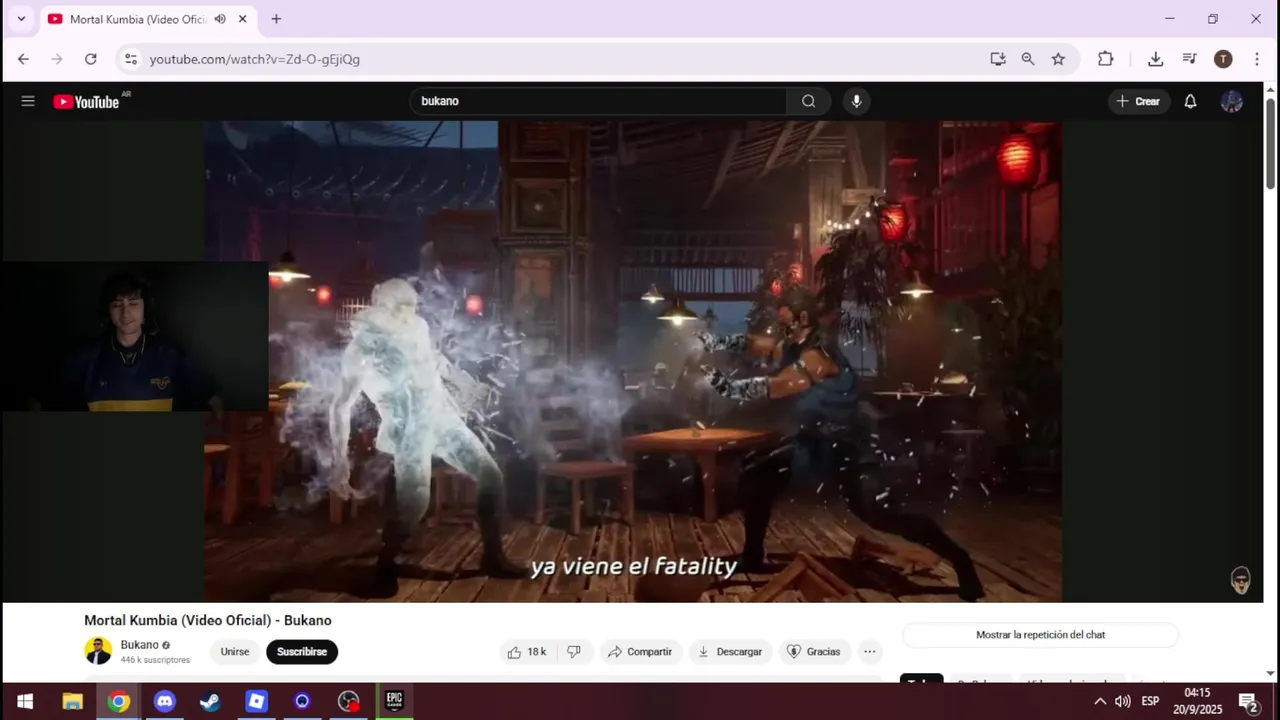Open Roblox from the taskbar
Viewport: 1280px width, 720px height.
pos(256,701)
